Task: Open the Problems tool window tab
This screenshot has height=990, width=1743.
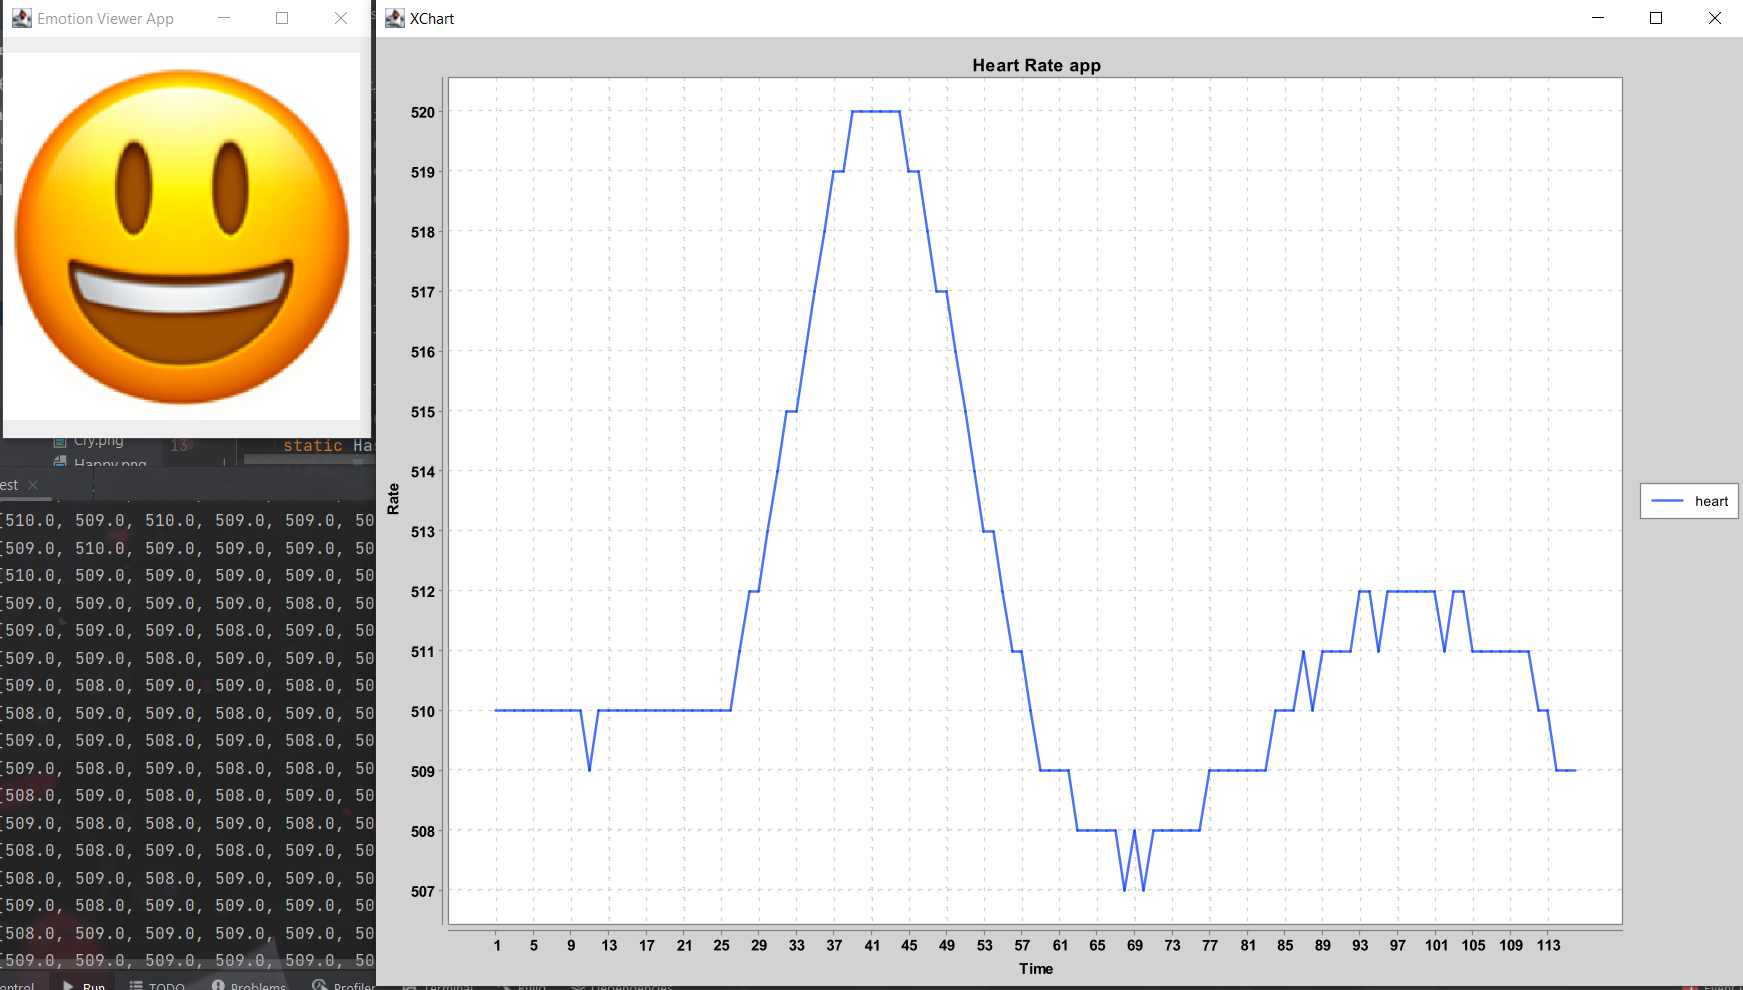Action: pyautogui.click(x=249, y=985)
